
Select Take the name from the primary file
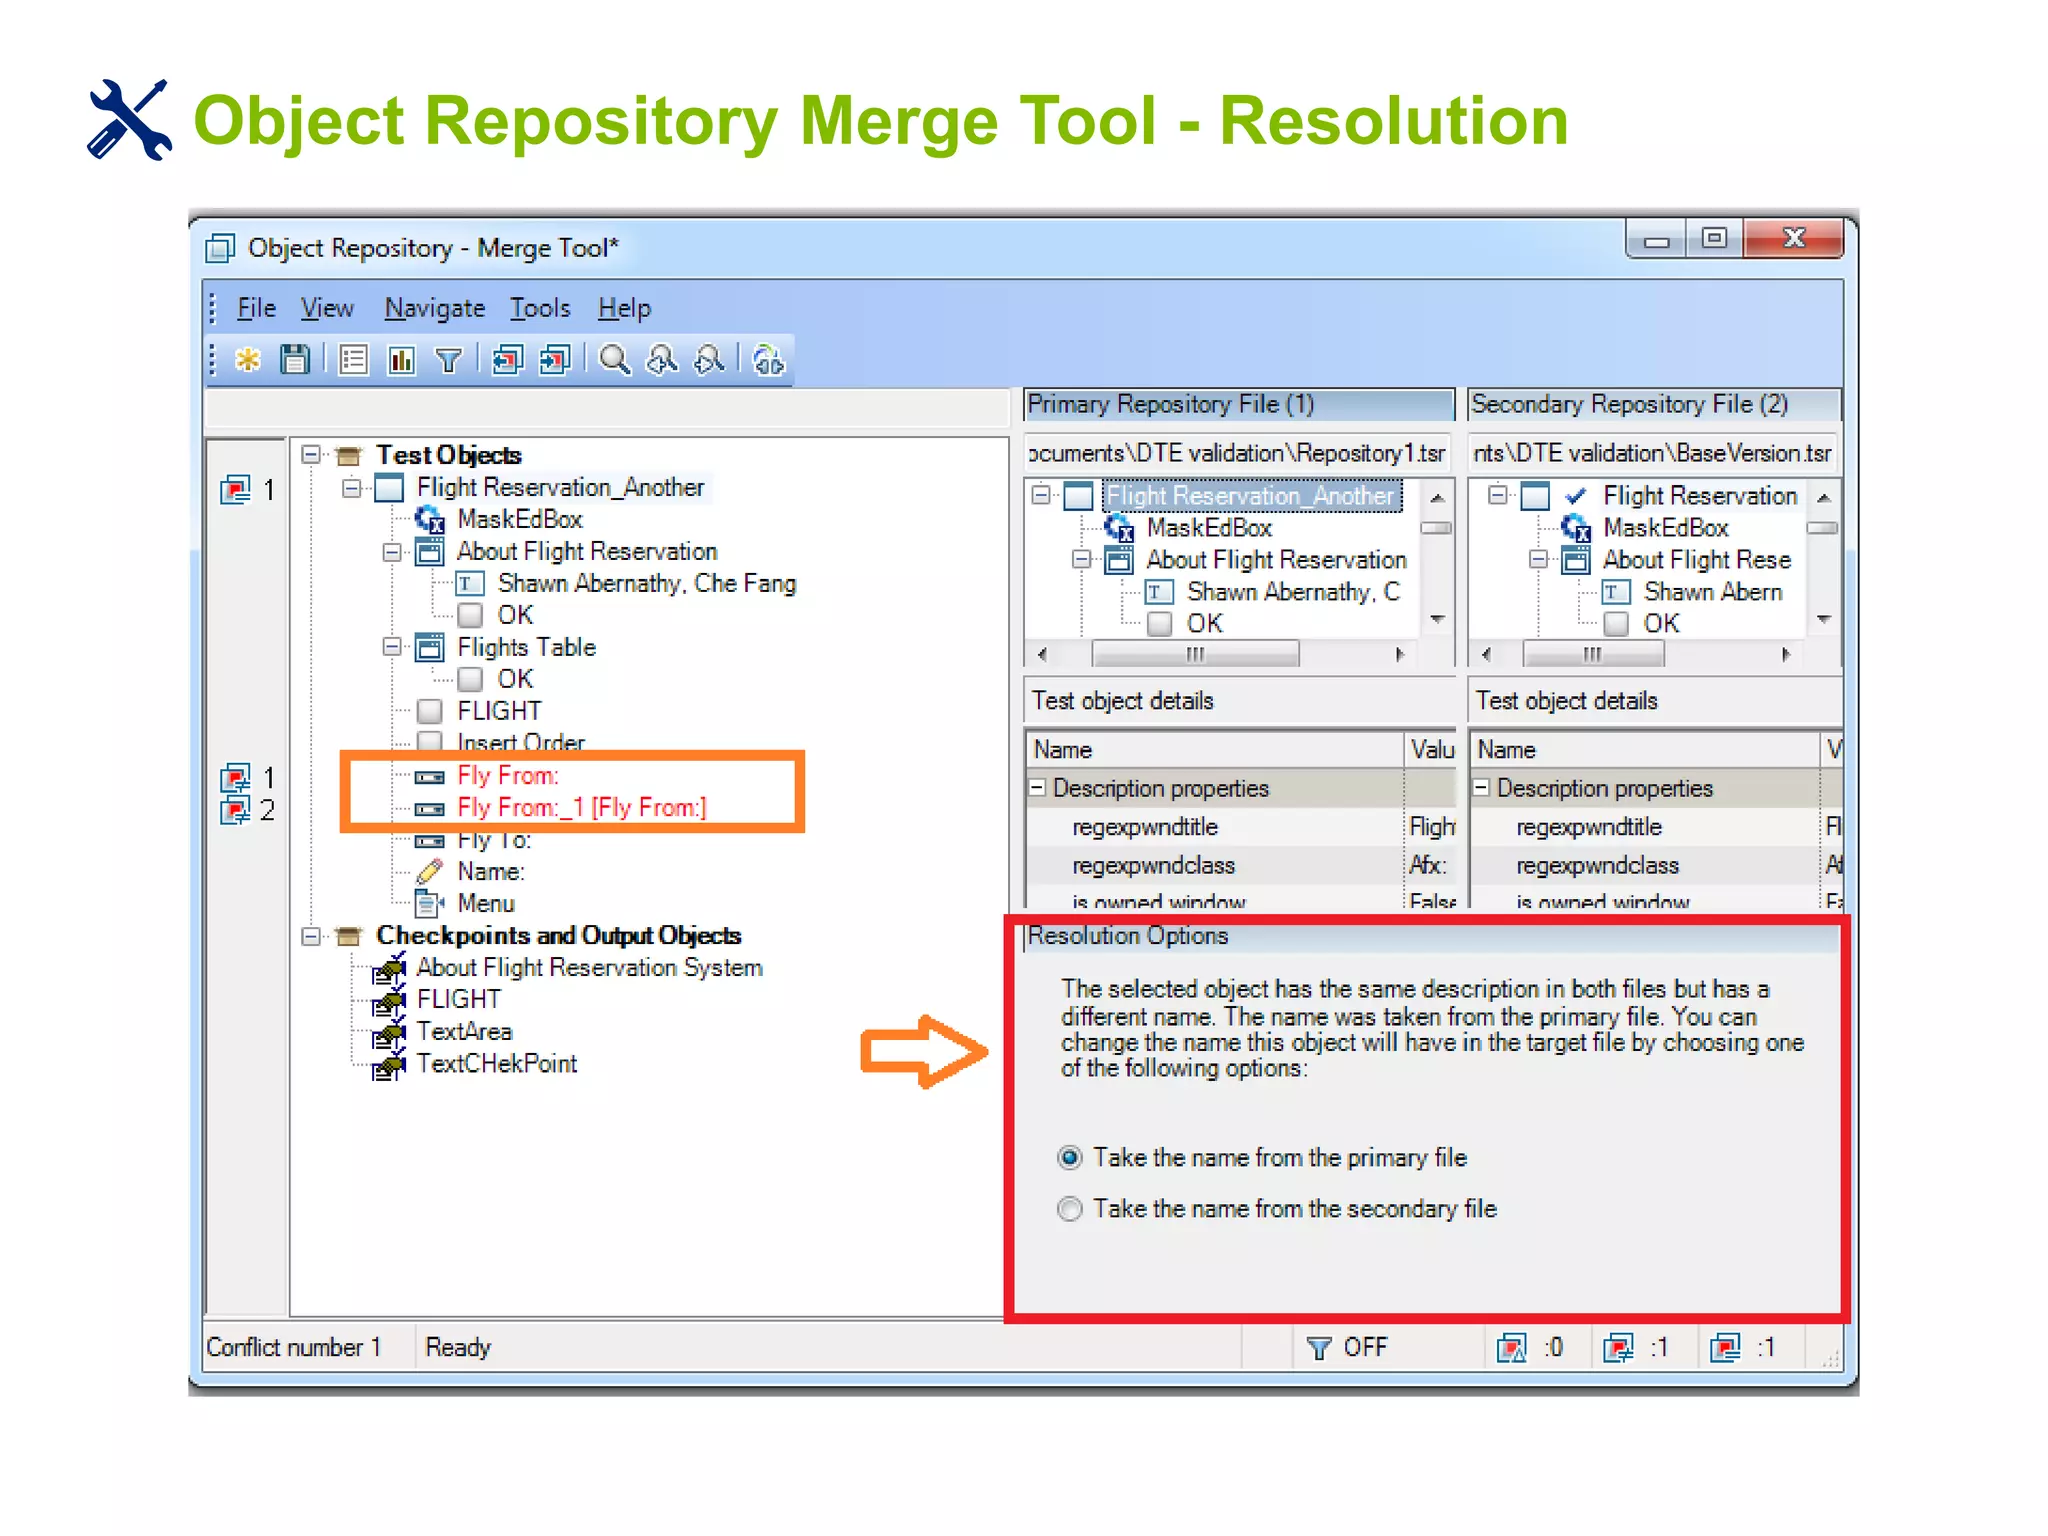(1070, 1157)
